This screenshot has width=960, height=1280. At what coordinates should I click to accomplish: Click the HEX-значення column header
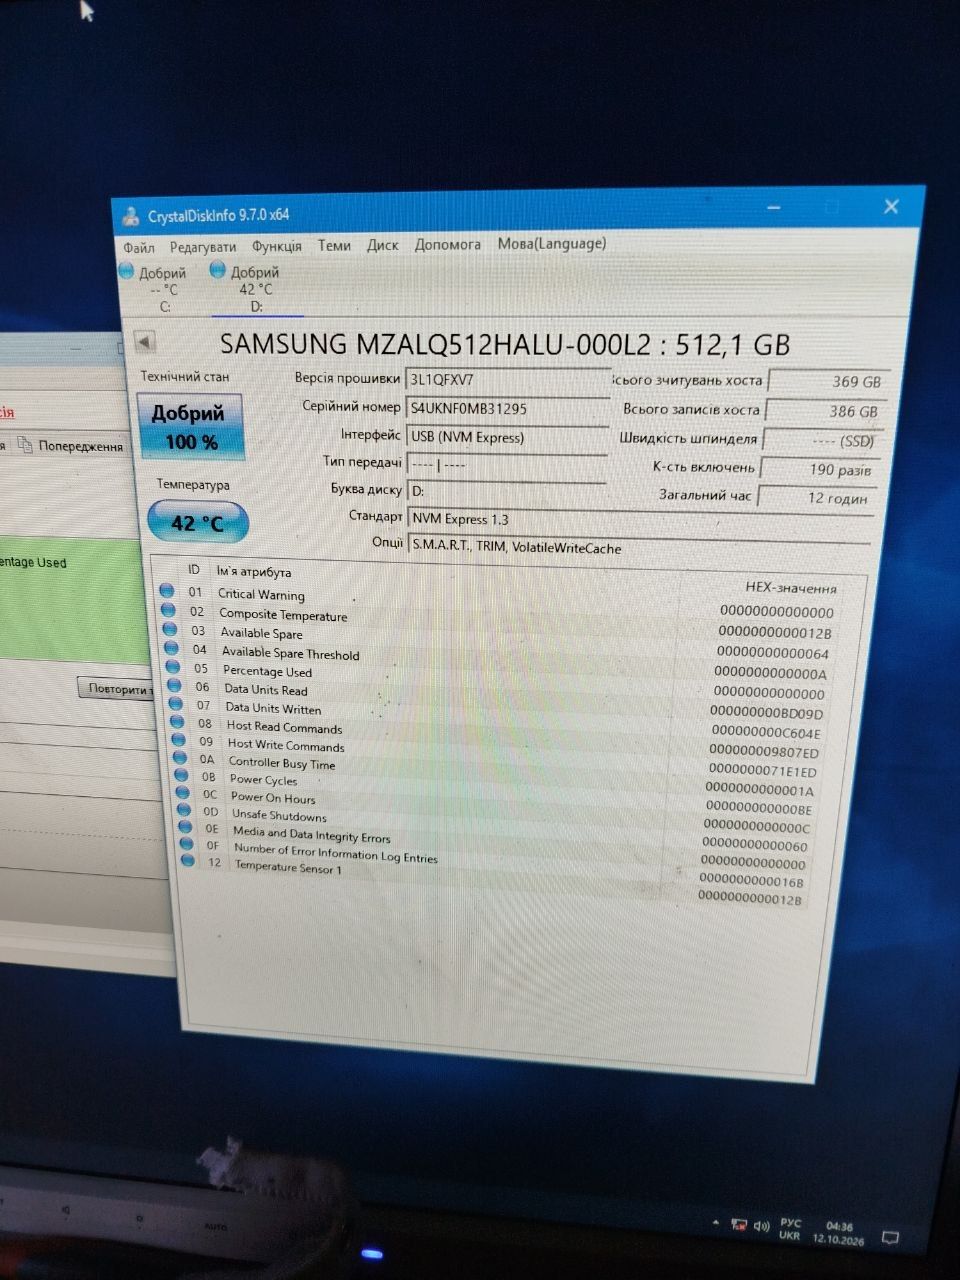coord(791,587)
